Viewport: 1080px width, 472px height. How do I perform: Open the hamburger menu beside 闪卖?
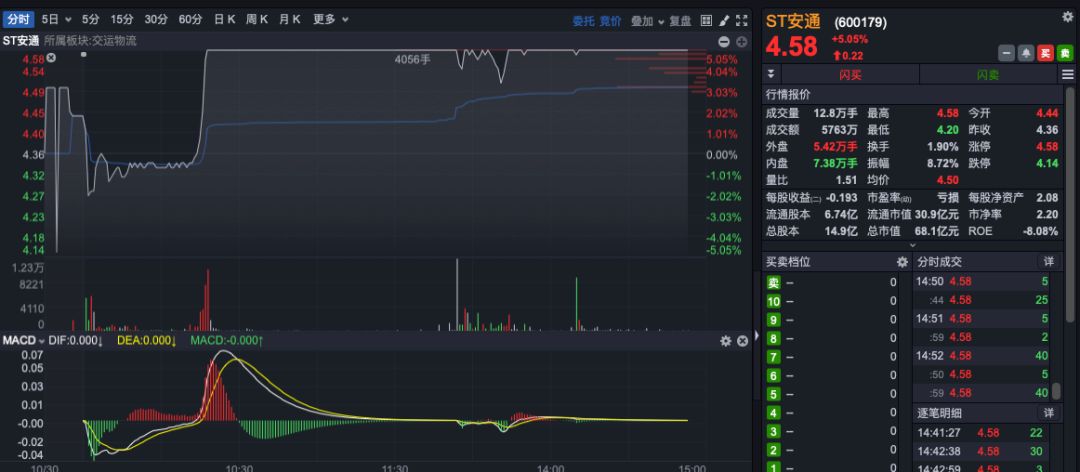1068,74
